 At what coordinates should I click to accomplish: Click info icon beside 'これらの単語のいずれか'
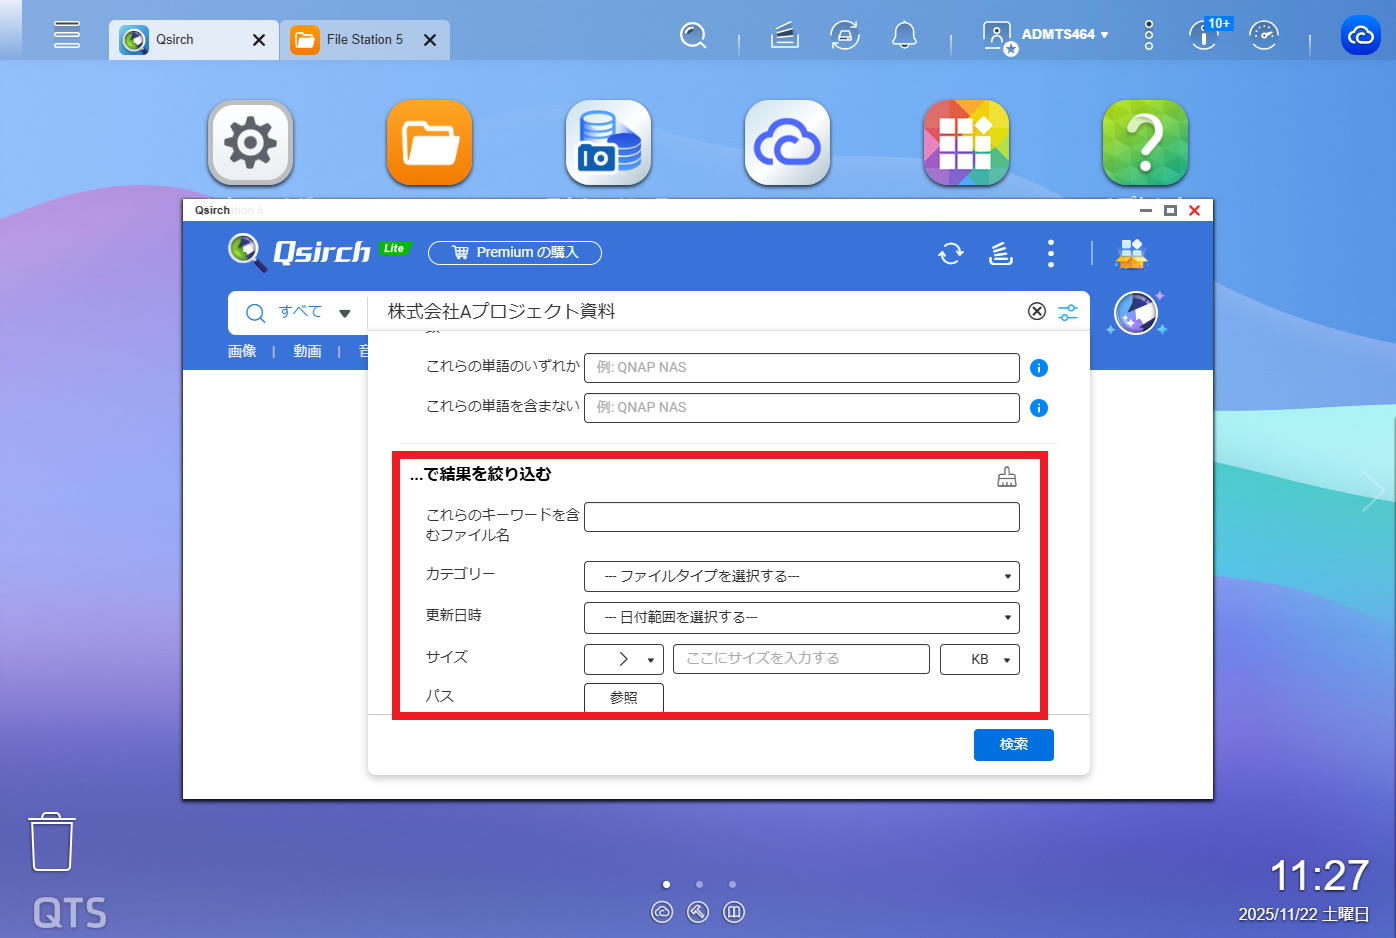click(x=1039, y=368)
